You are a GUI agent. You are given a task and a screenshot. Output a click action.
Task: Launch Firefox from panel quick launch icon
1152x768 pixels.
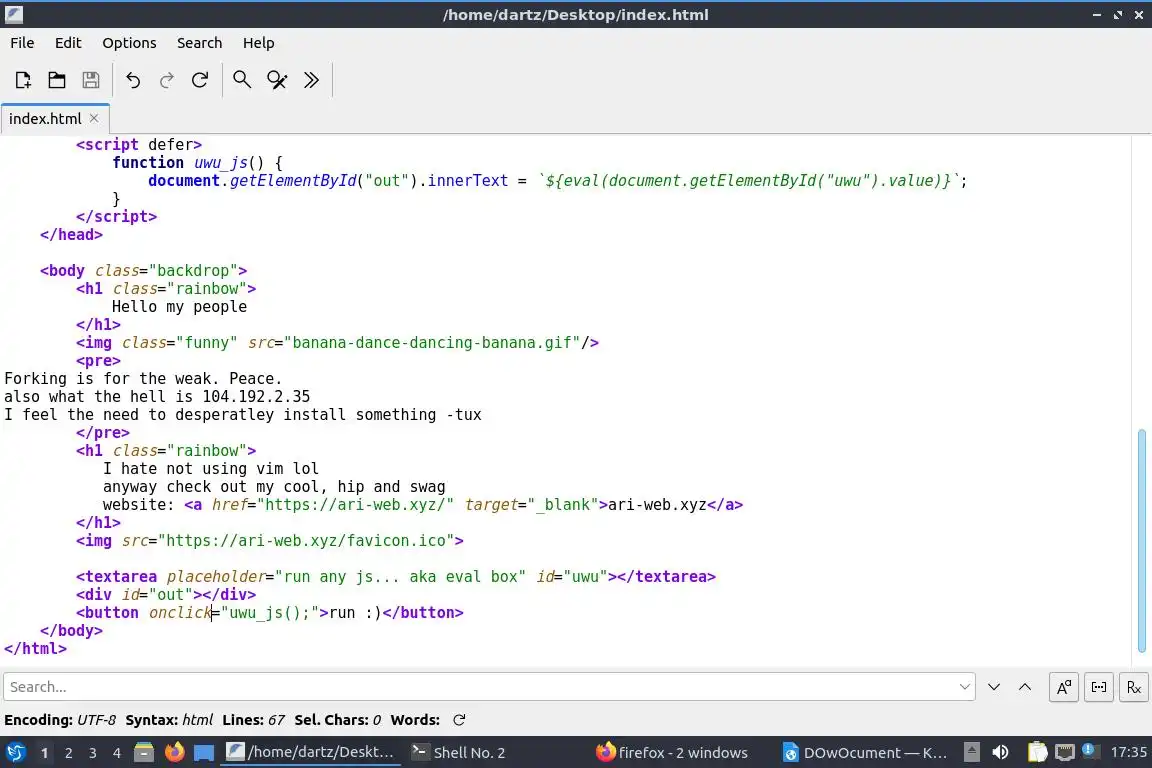pos(174,752)
